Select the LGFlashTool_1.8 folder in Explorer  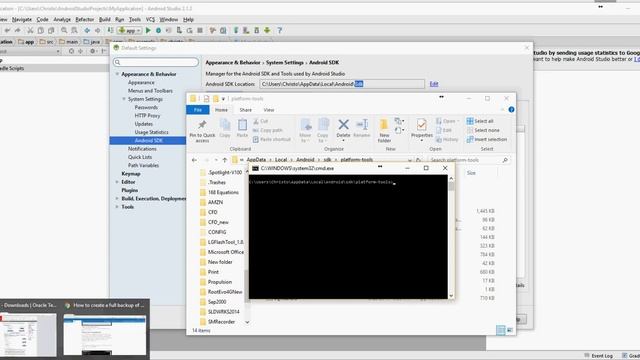(225, 242)
